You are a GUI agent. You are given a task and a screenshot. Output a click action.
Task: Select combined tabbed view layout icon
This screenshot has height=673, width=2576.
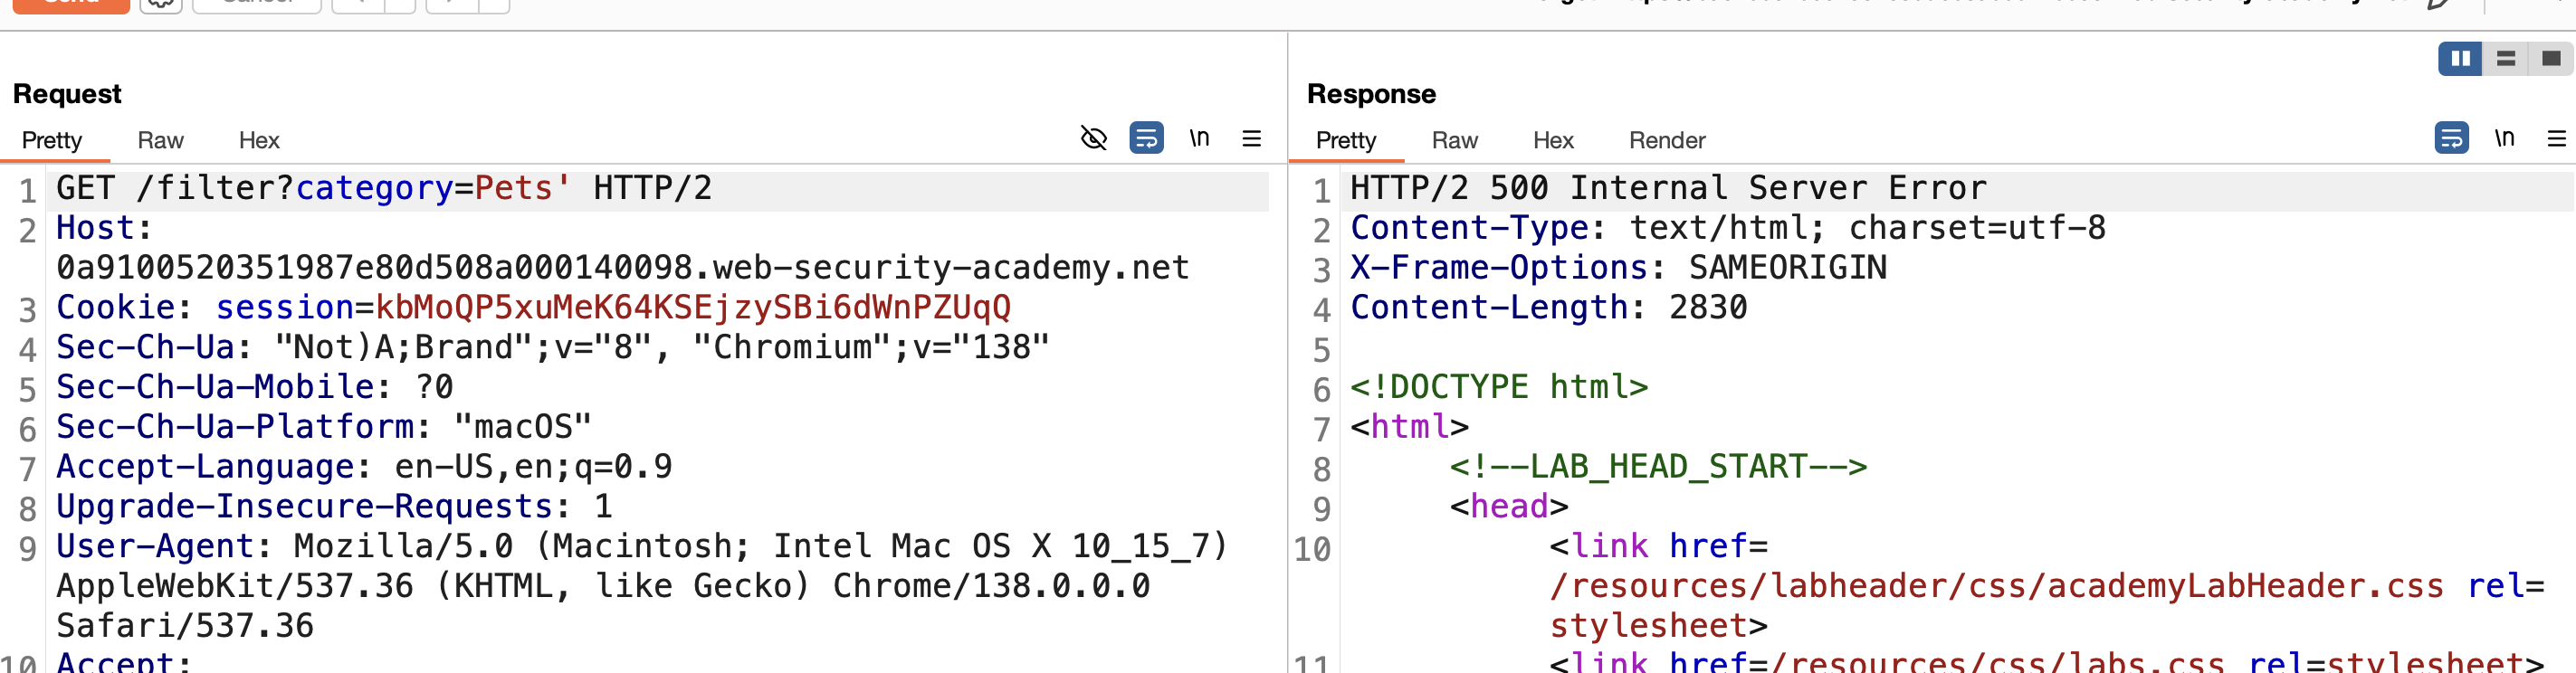tap(2550, 59)
